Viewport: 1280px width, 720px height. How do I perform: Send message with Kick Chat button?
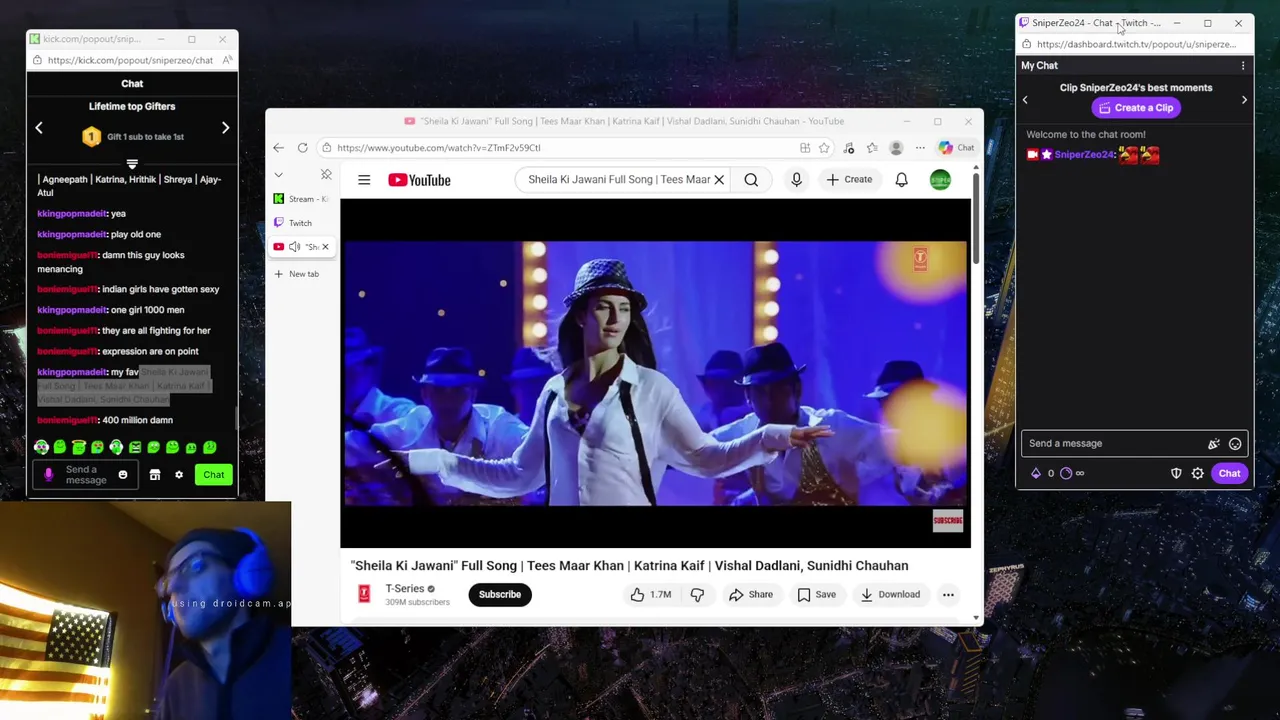tap(214, 475)
